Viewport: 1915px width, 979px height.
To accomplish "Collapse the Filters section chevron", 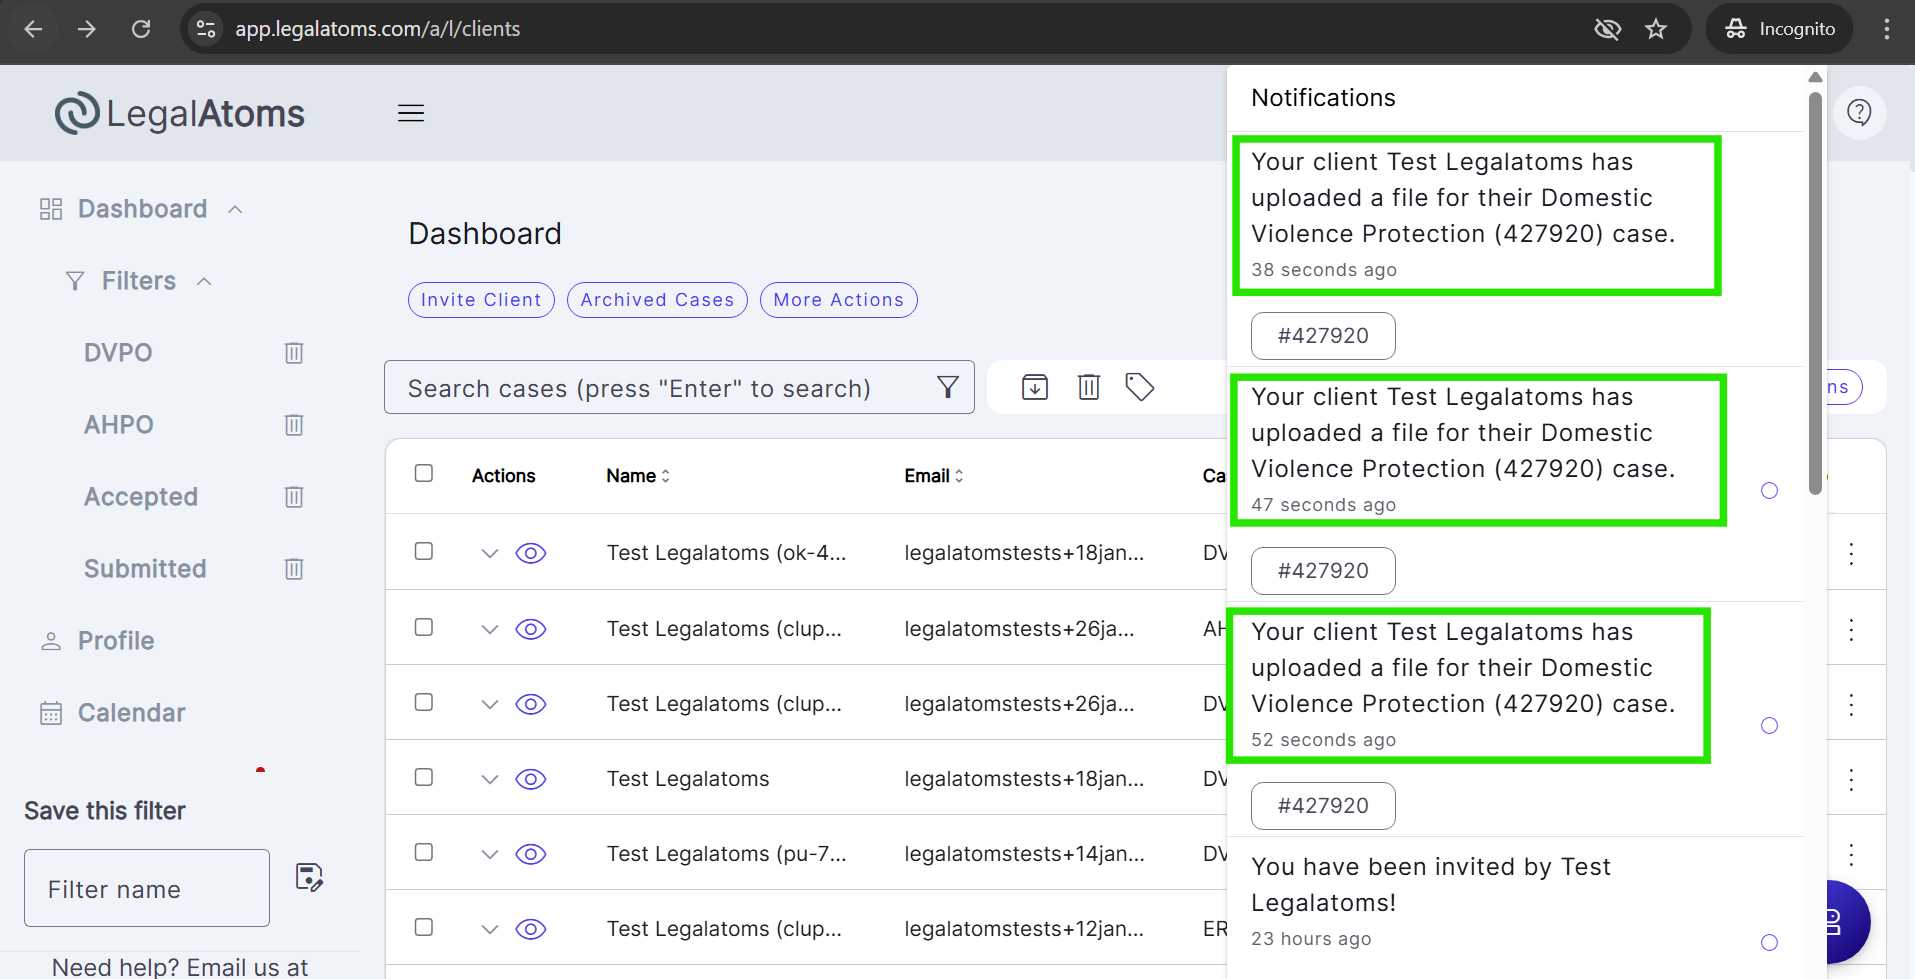I will [x=205, y=281].
